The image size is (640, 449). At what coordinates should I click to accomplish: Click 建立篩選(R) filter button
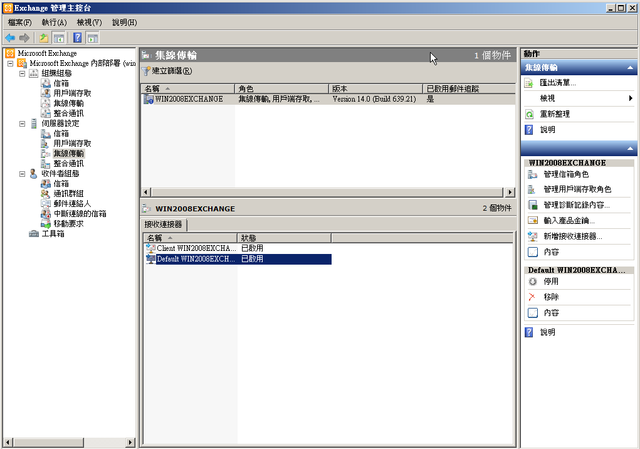(167, 71)
